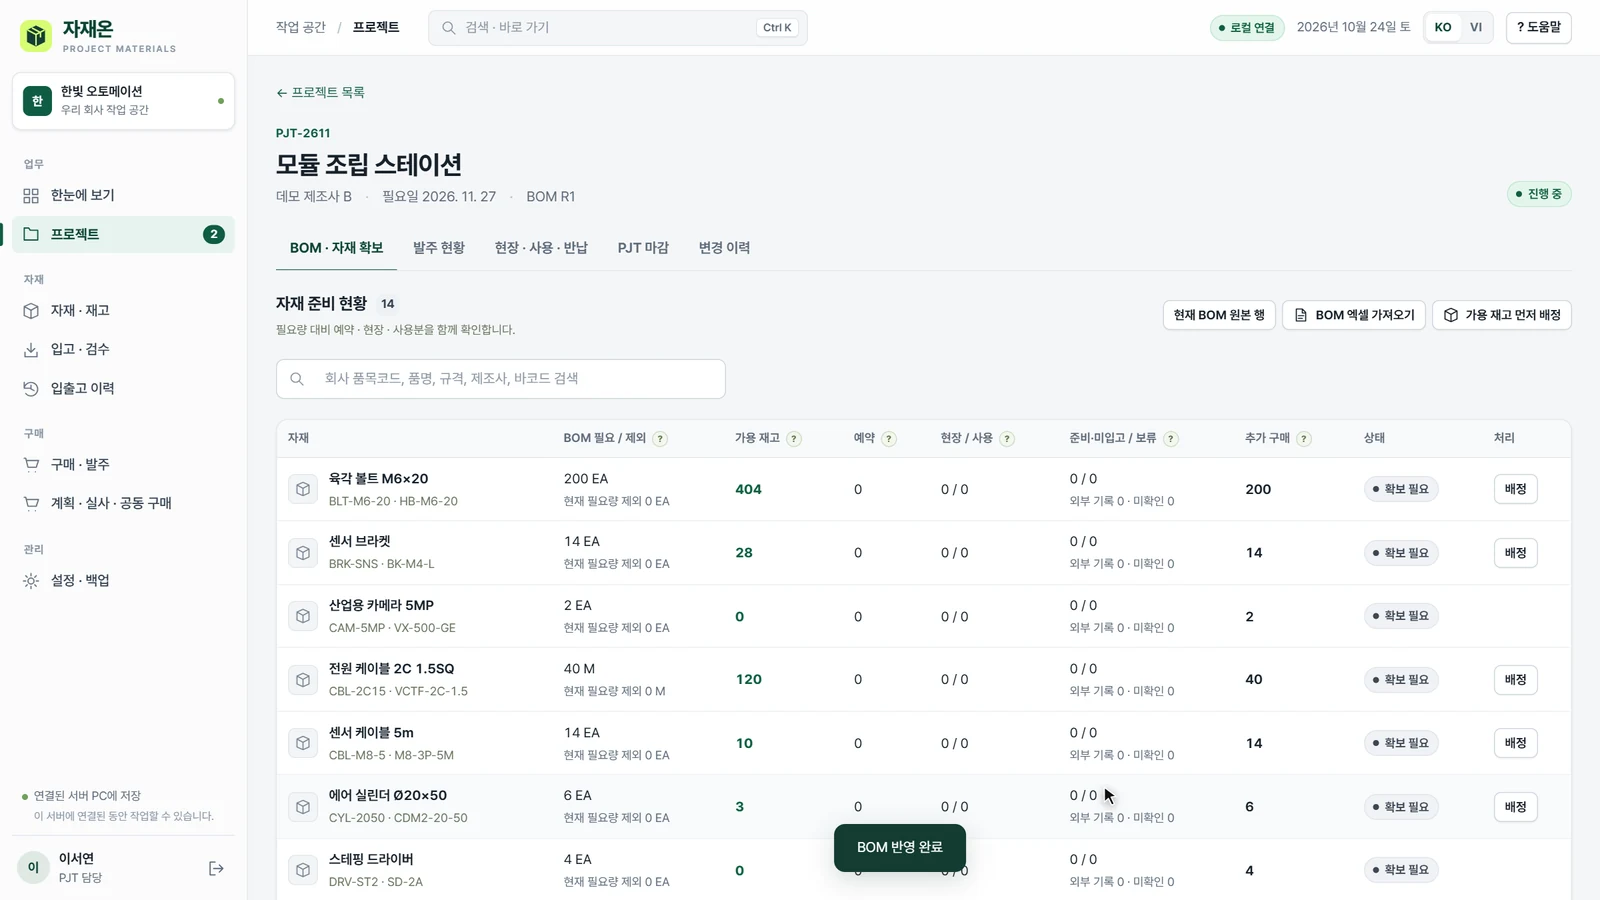Image resolution: width=1600 pixels, height=900 pixels.
Task: Click 배정 for 육각 볼트 M6×20
Action: coord(1516,489)
